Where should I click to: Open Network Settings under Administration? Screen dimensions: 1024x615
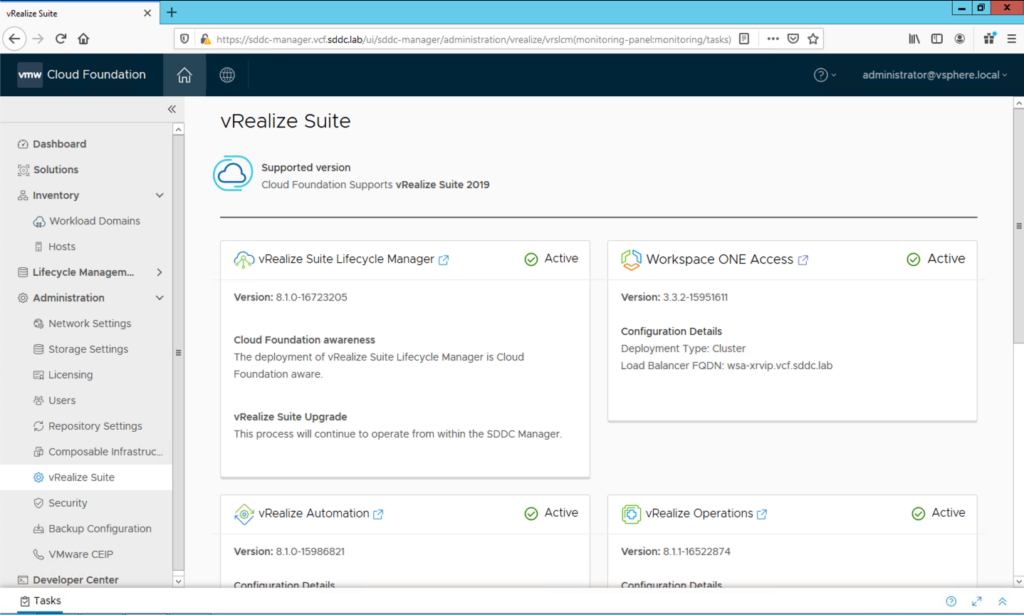pyautogui.click(x=85, y=323)
